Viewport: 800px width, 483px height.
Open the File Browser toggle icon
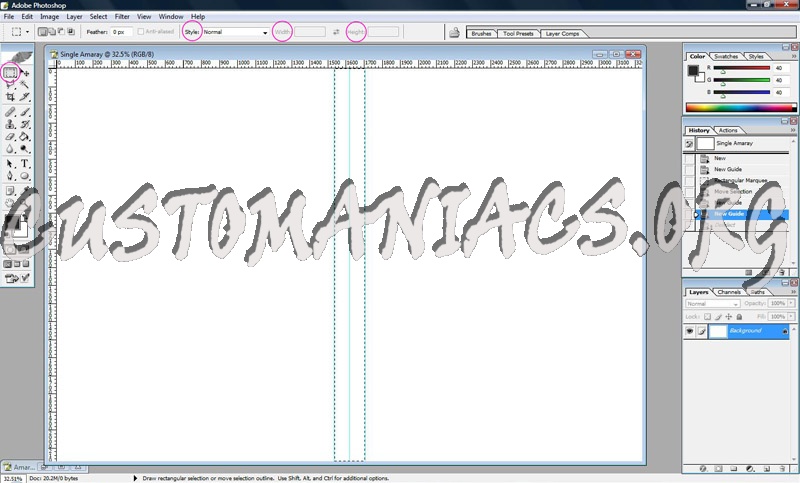click(x=454, y=33)
